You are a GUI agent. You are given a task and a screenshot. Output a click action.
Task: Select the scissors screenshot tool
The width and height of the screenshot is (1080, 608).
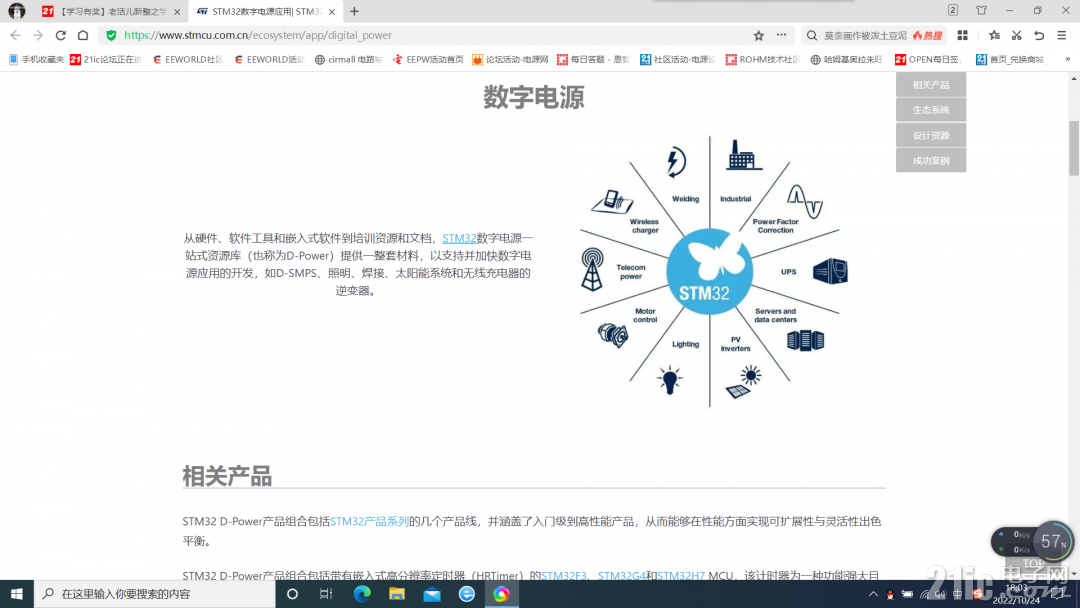(x=1017, y=35)
